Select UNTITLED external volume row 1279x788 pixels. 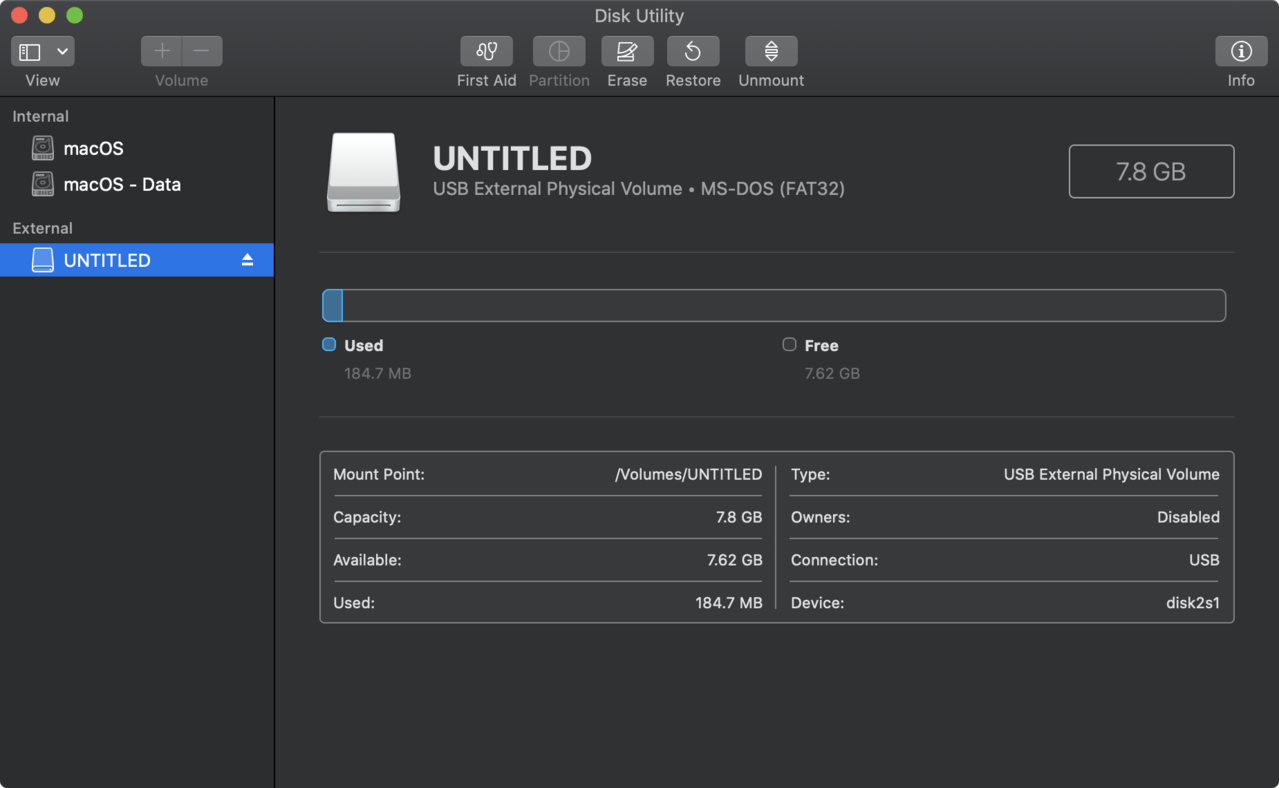[x=136, y=260]
